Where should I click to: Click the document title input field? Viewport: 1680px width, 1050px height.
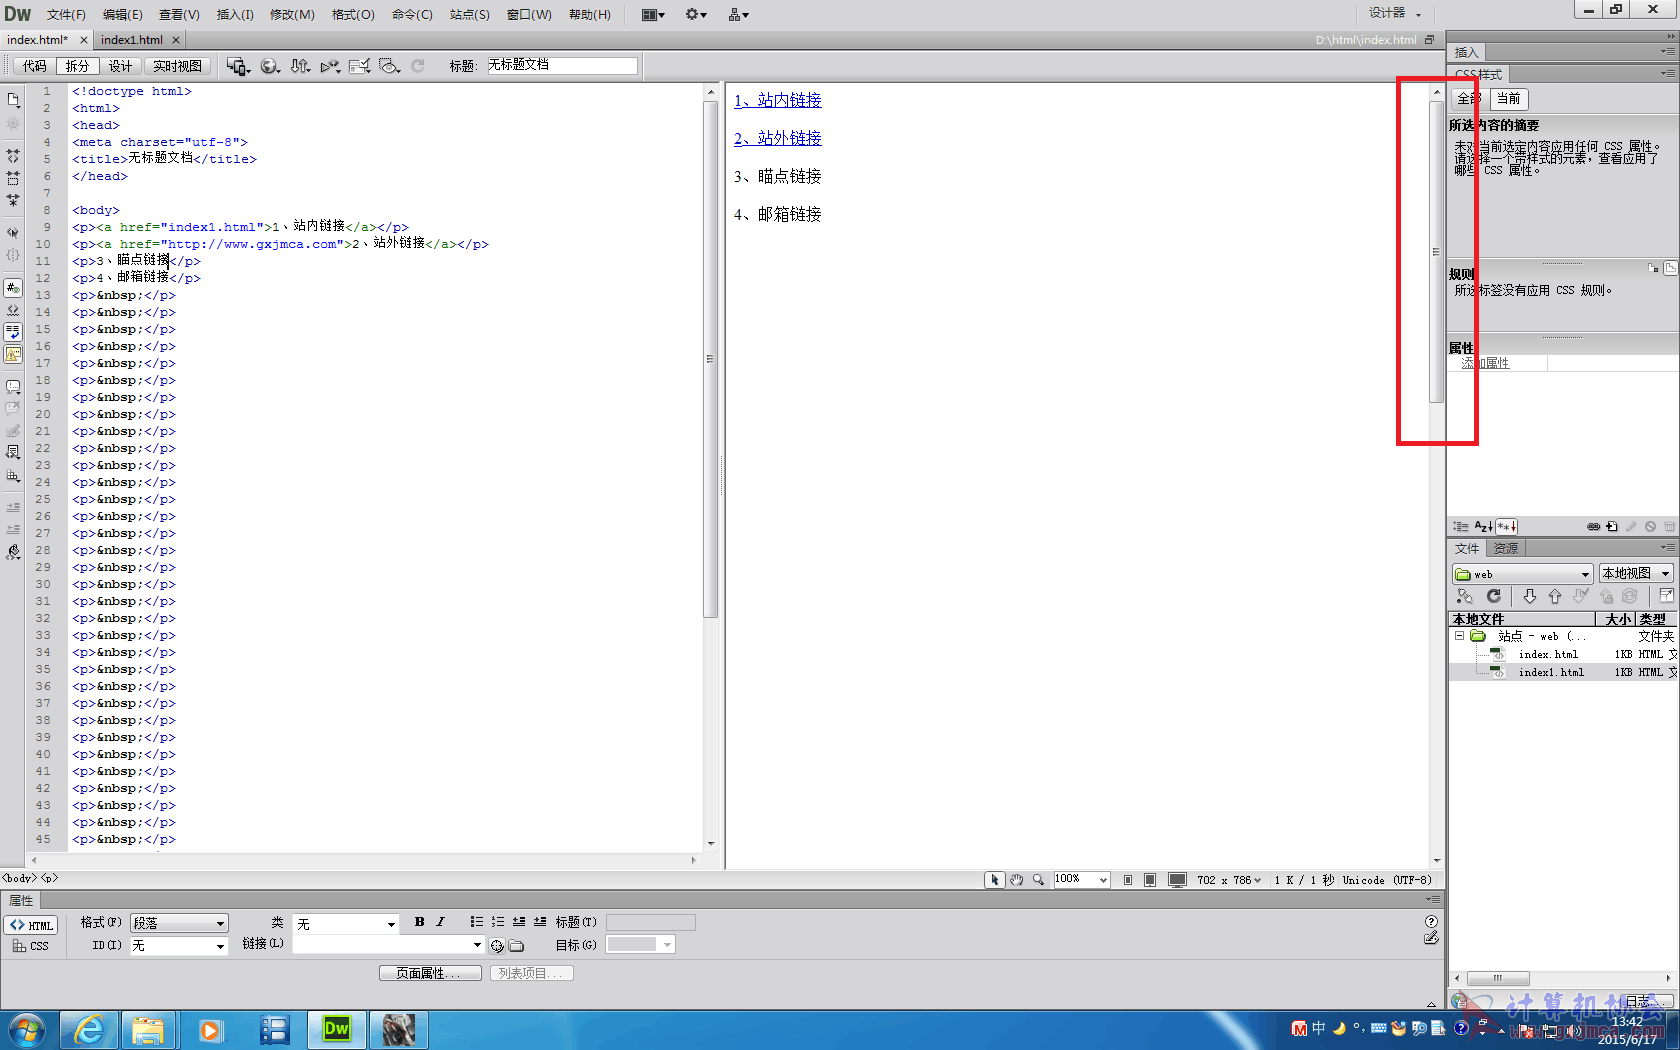[562, 65]
